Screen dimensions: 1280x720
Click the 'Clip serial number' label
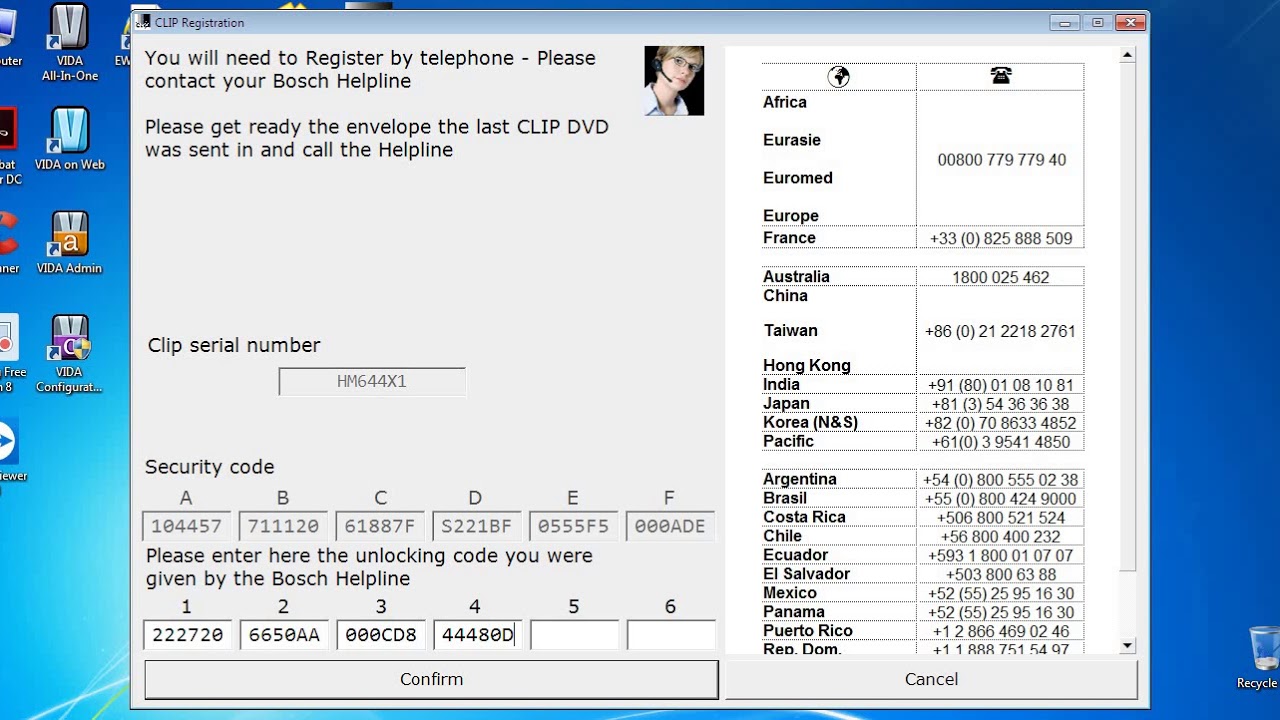[234, 345]
